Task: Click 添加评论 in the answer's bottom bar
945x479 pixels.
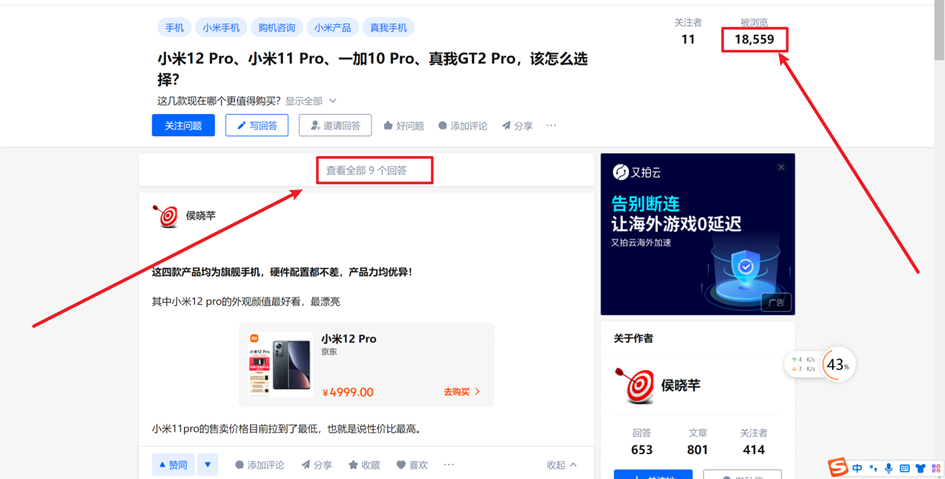Action: coord(259,465)
